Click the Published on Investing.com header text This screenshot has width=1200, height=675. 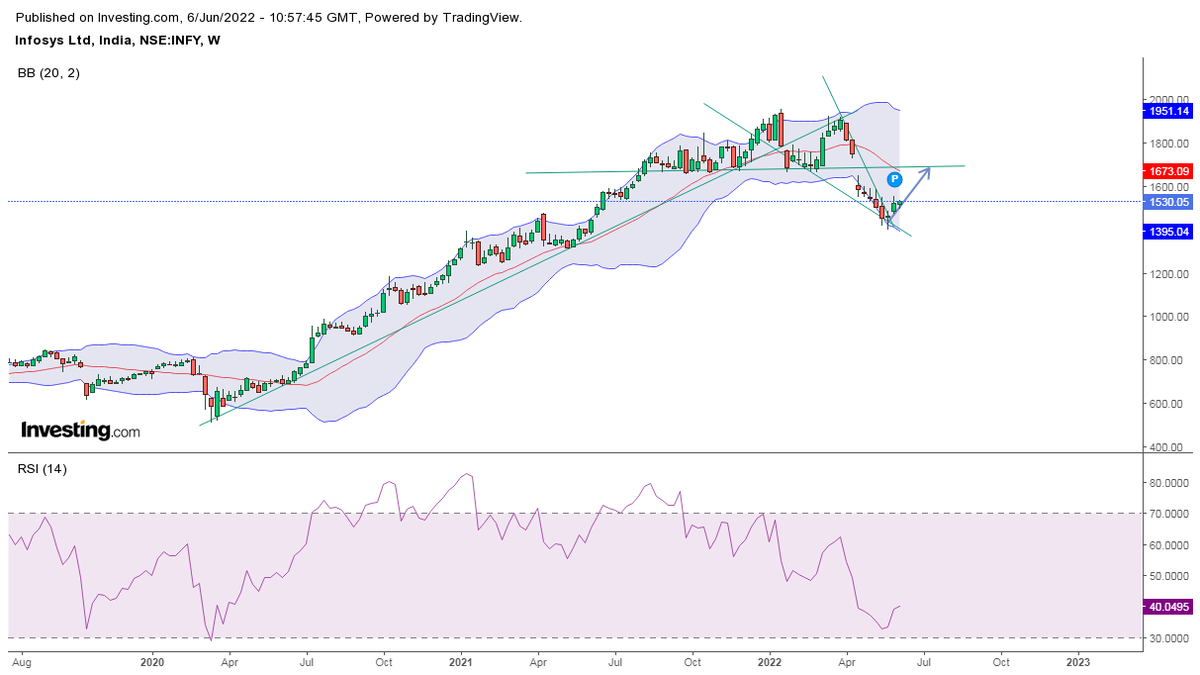(x=270, y=18)
